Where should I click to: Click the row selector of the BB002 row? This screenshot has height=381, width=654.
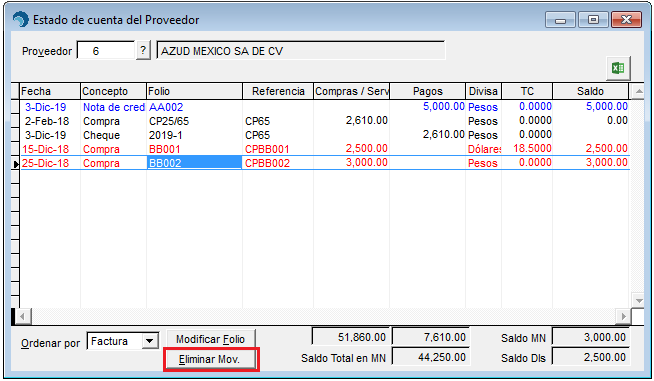(x=15, y=163)
